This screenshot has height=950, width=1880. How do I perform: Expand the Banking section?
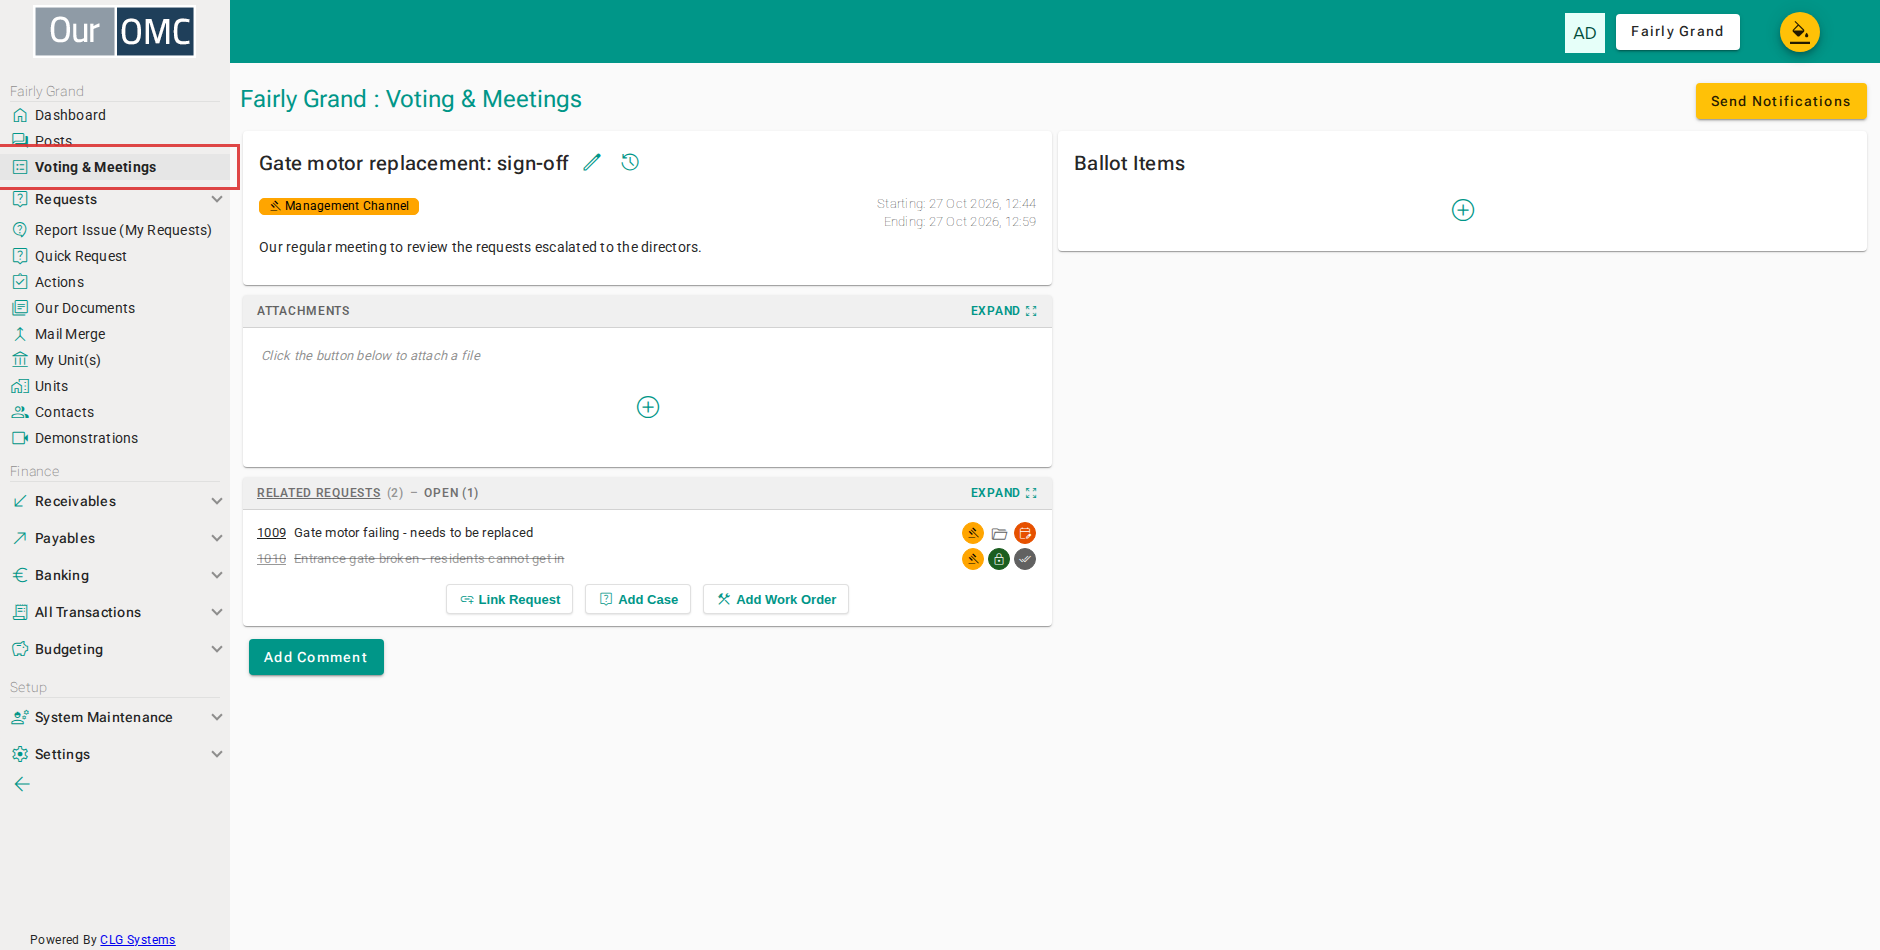point(217,575)
